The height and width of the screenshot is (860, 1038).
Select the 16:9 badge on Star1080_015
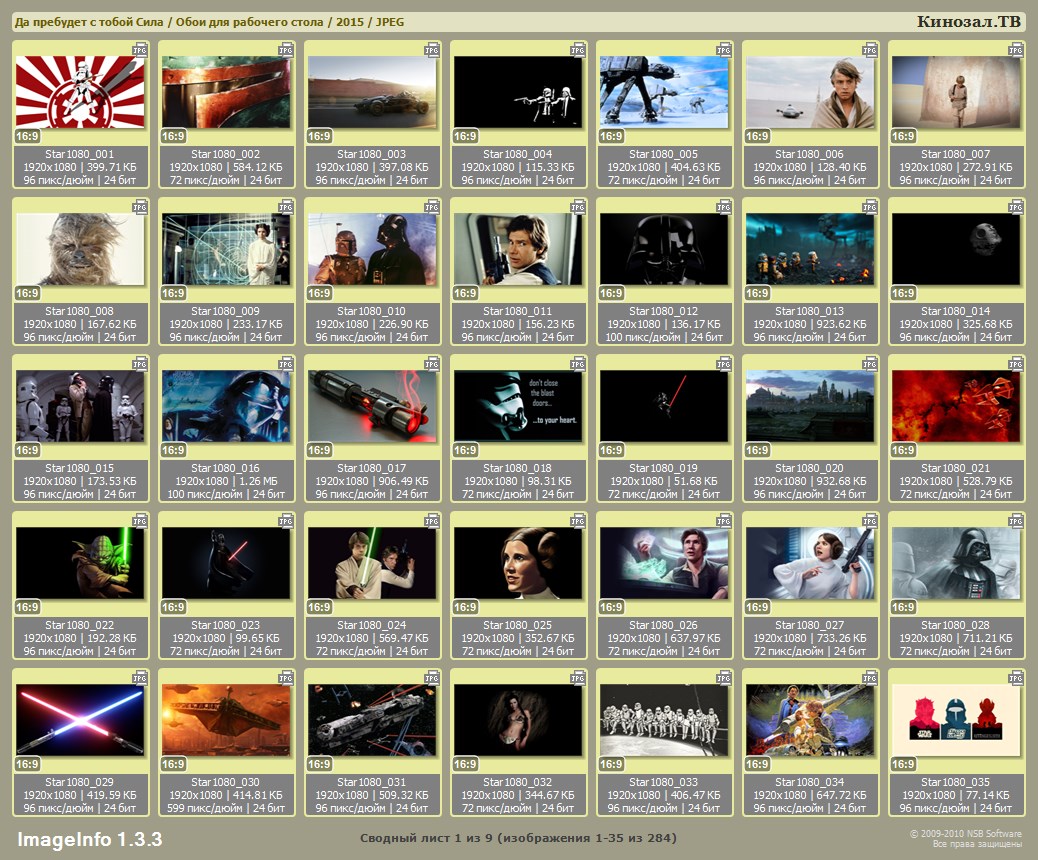coord(27,450)
